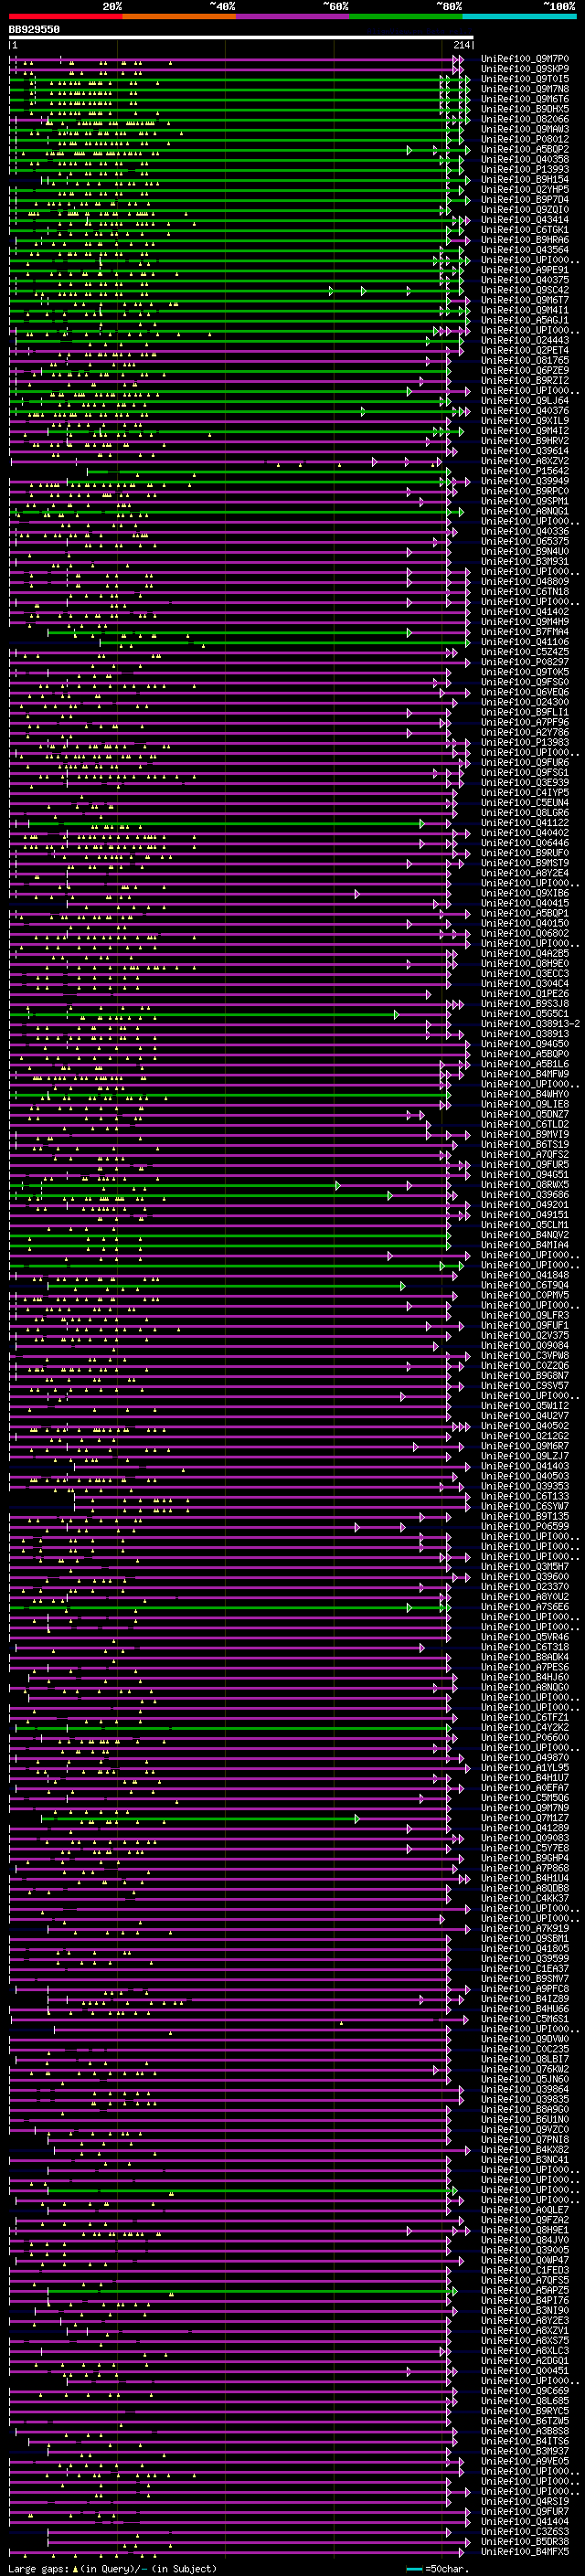Select hit UniRef100_B9DHX5
The width and height of the screenshot is (585, 2576).
(525, 109)
